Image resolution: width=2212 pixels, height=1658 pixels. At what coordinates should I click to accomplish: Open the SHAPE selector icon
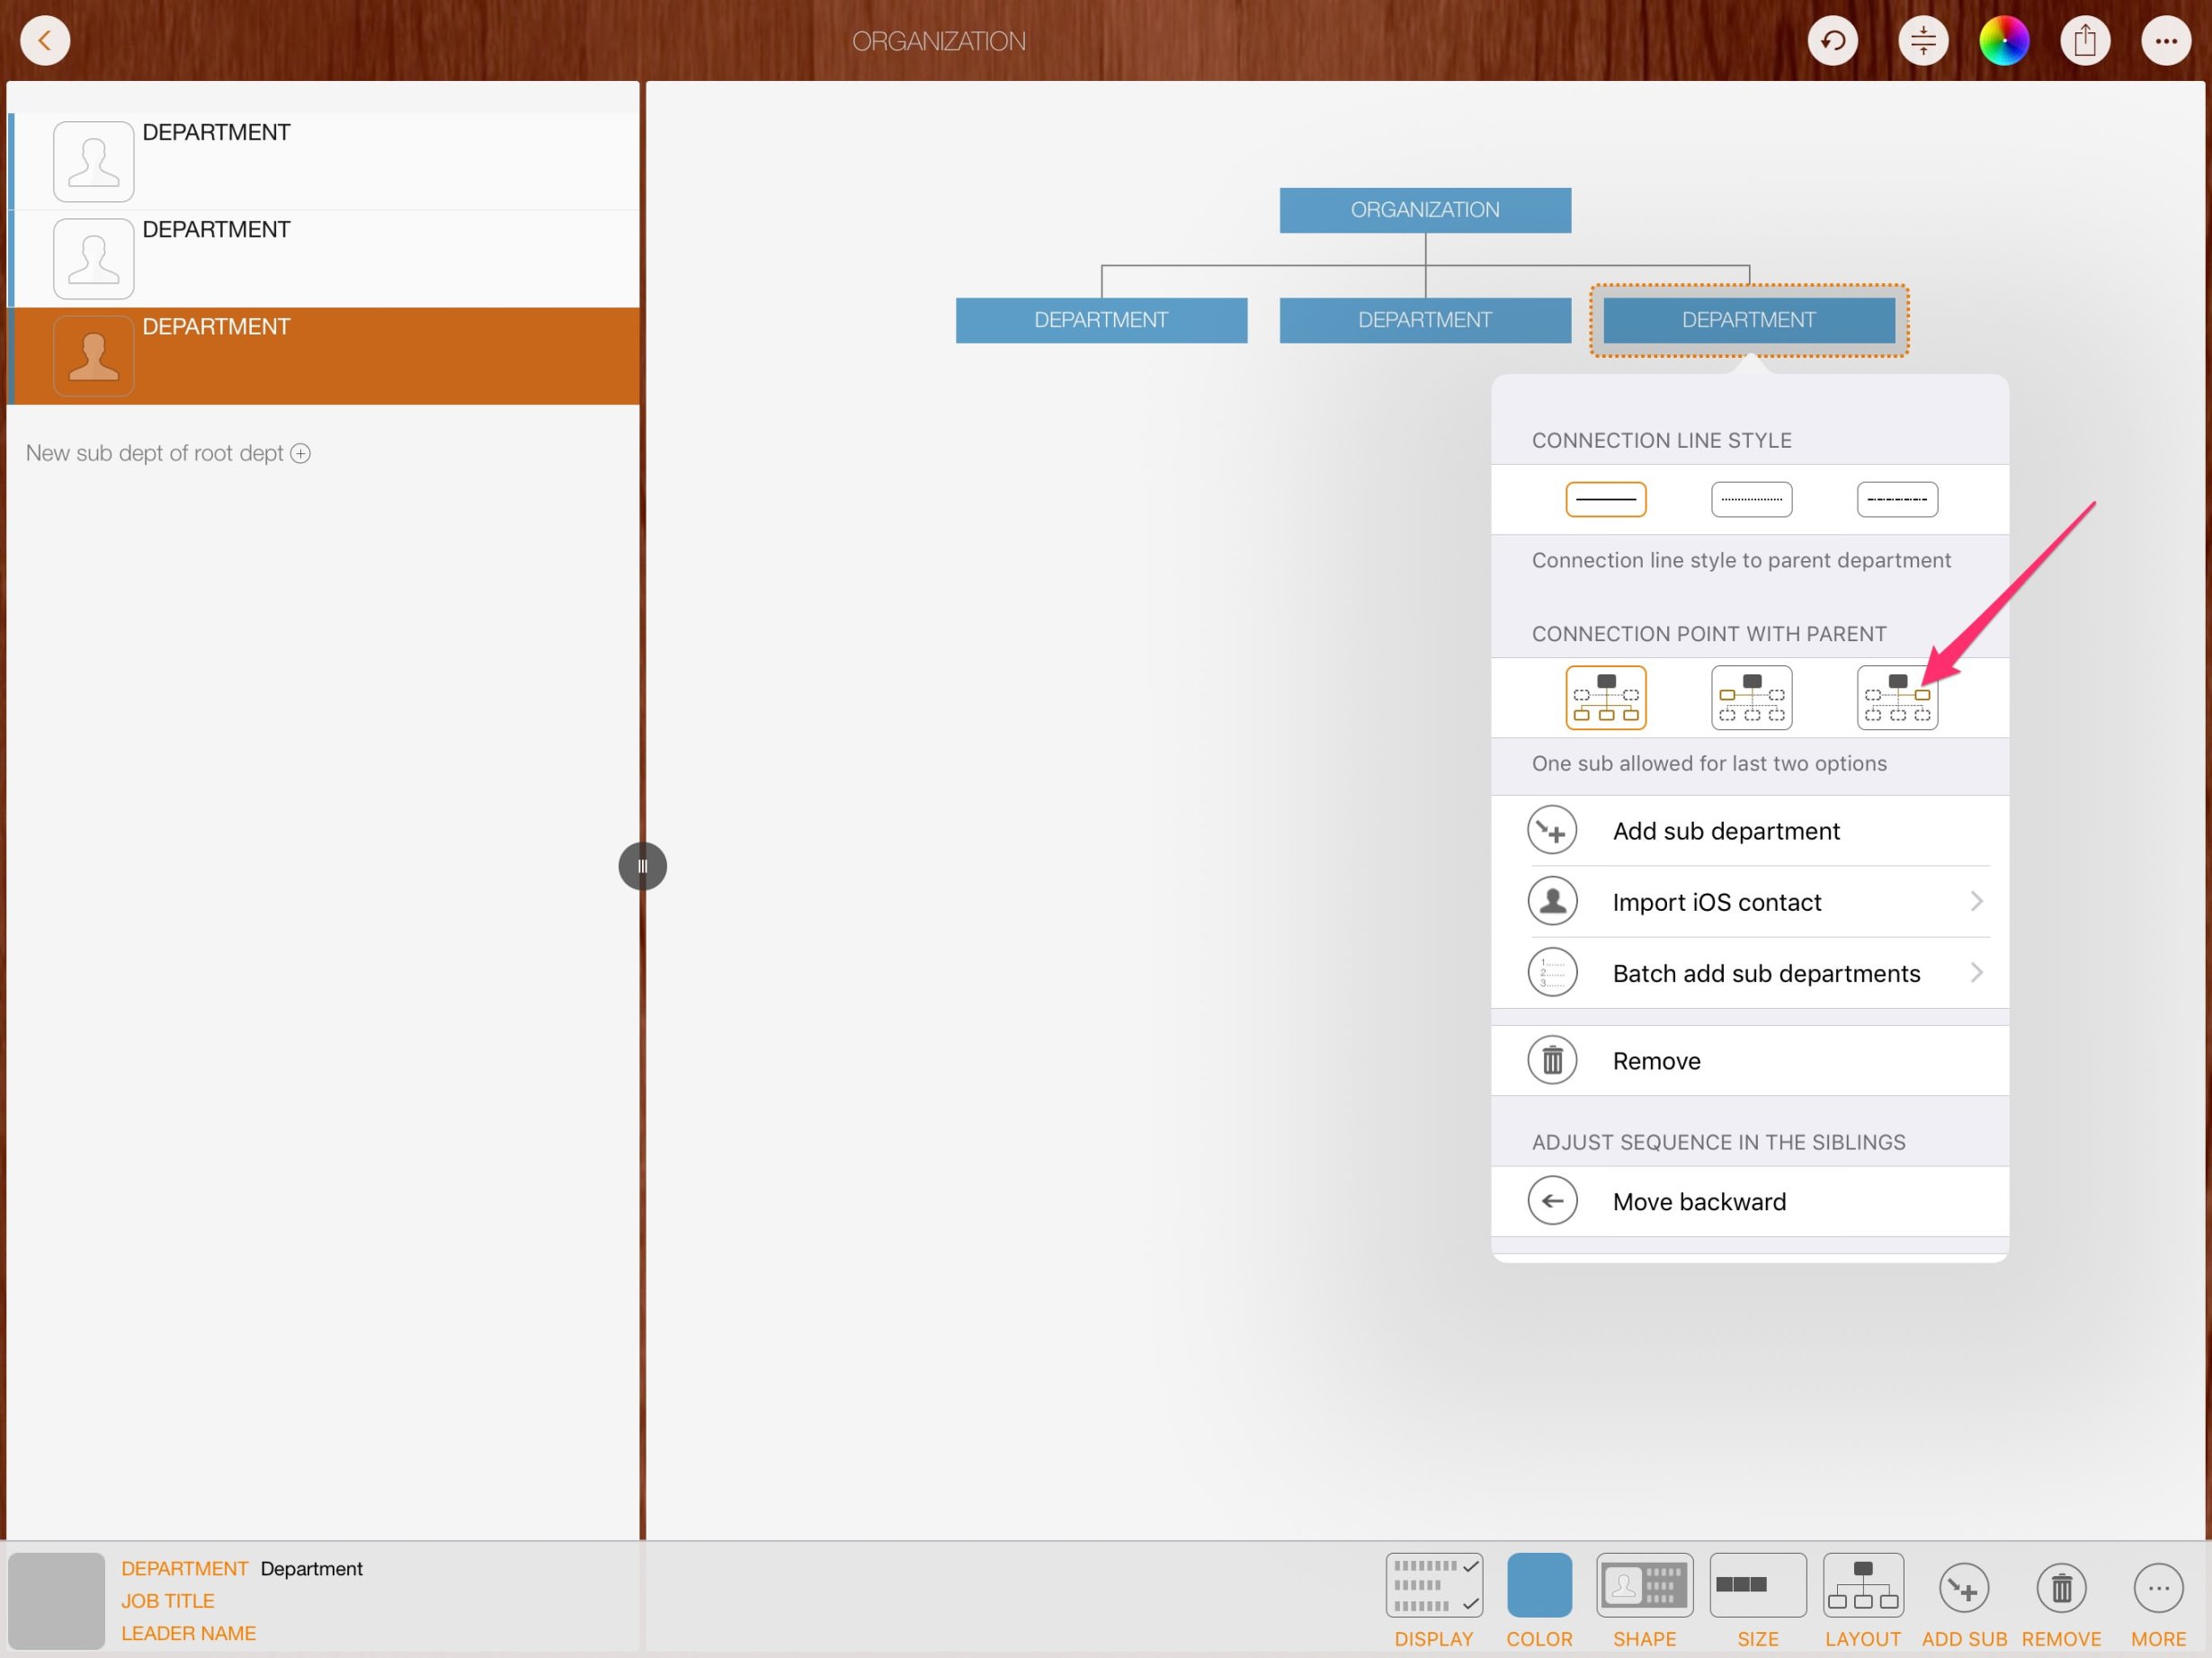tap(1644, 1585)
